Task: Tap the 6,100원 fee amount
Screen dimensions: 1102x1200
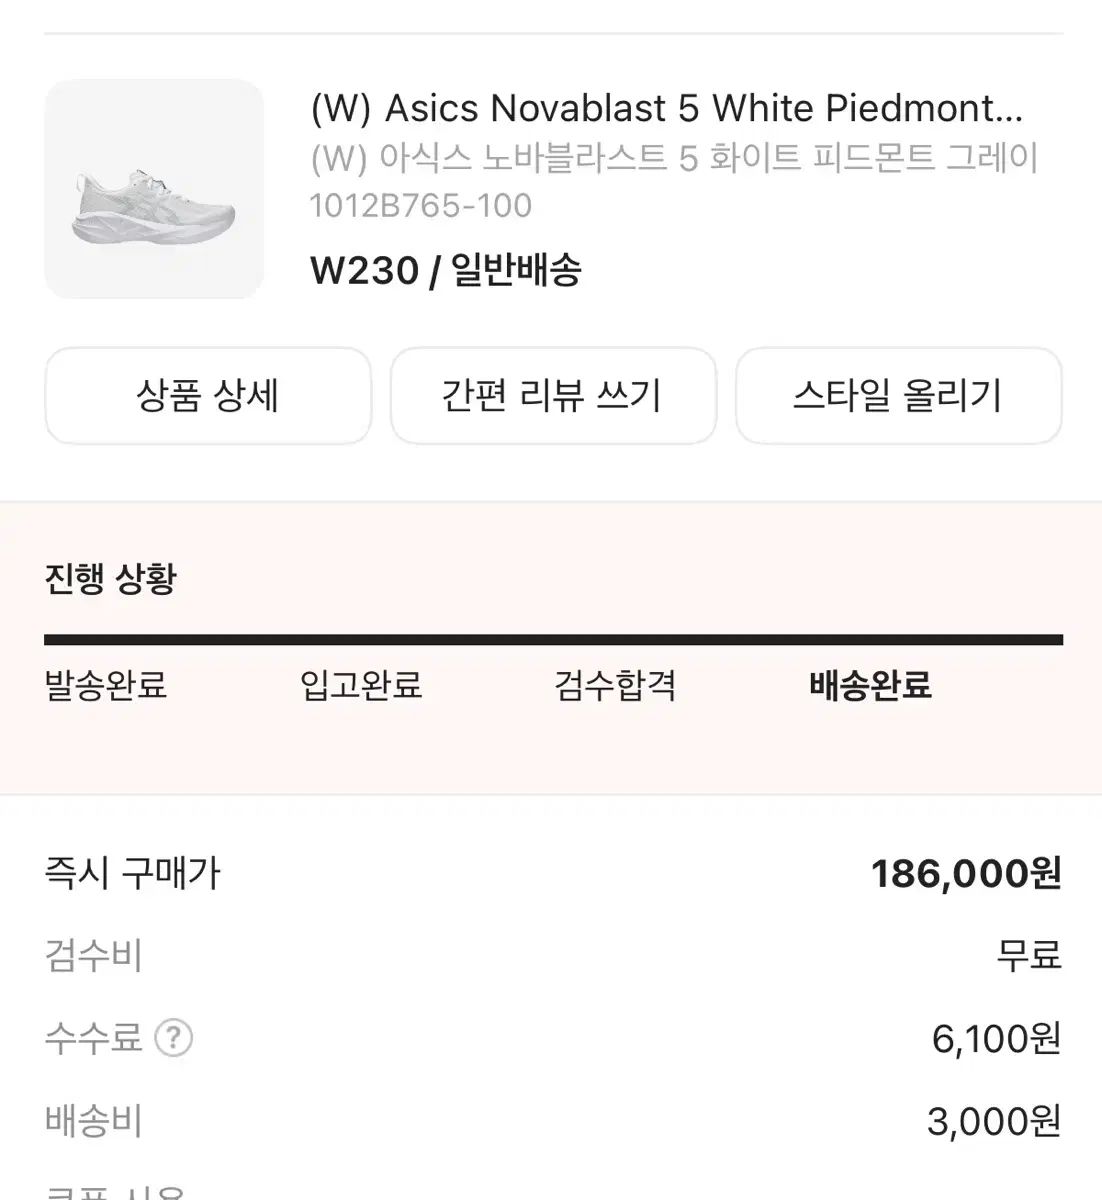Action: click(x=995, y=1039)
